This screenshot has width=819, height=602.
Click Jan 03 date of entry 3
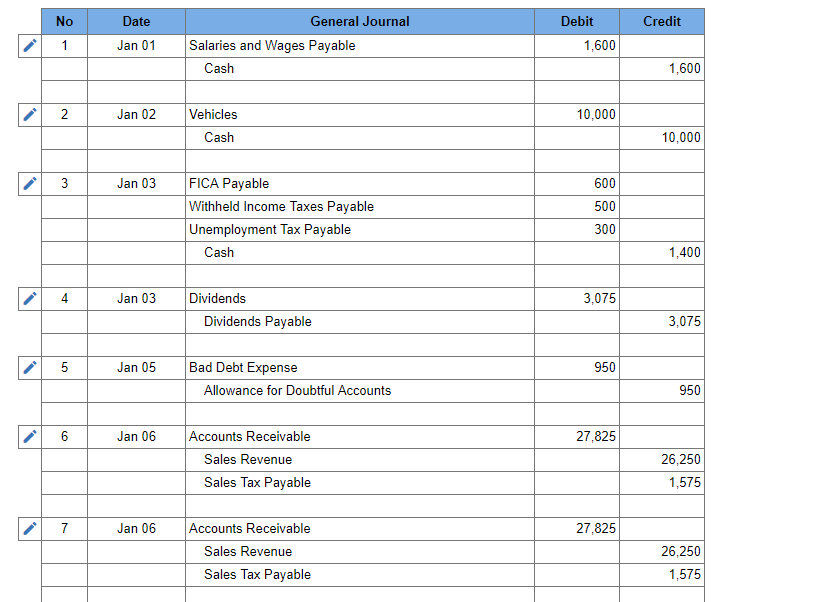tap(136, 184)
